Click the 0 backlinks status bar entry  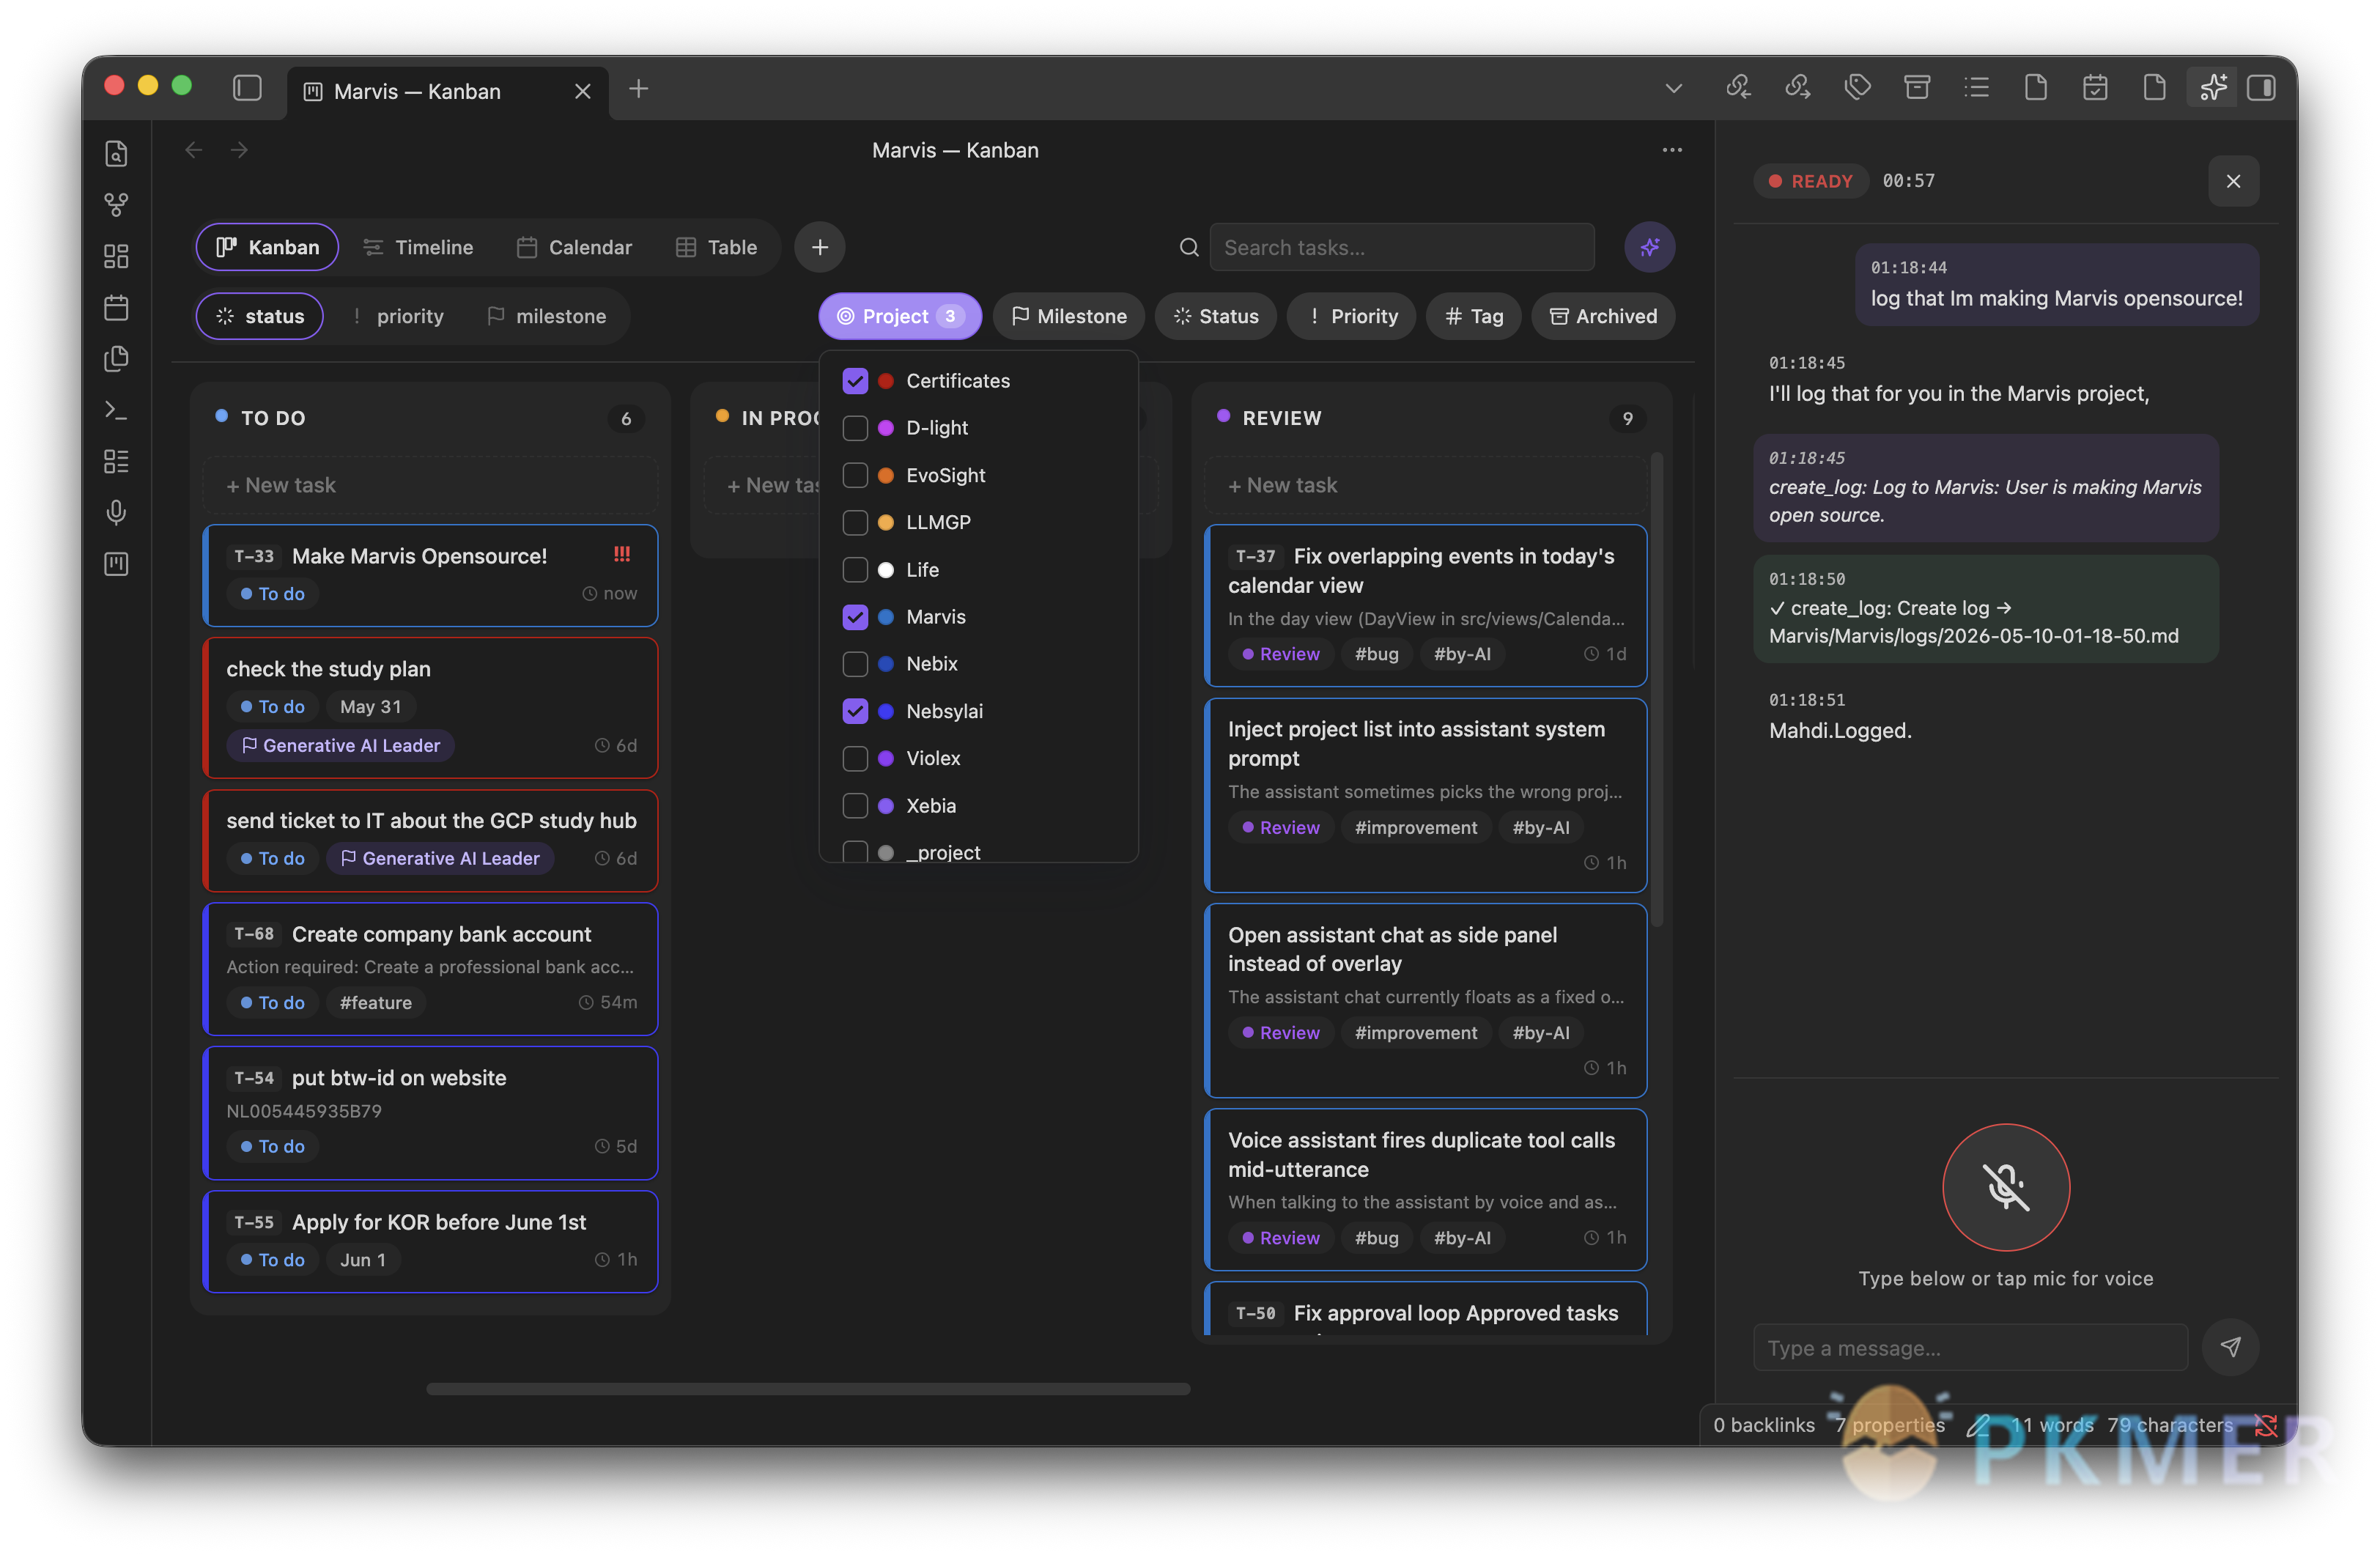[1764, 1425]
